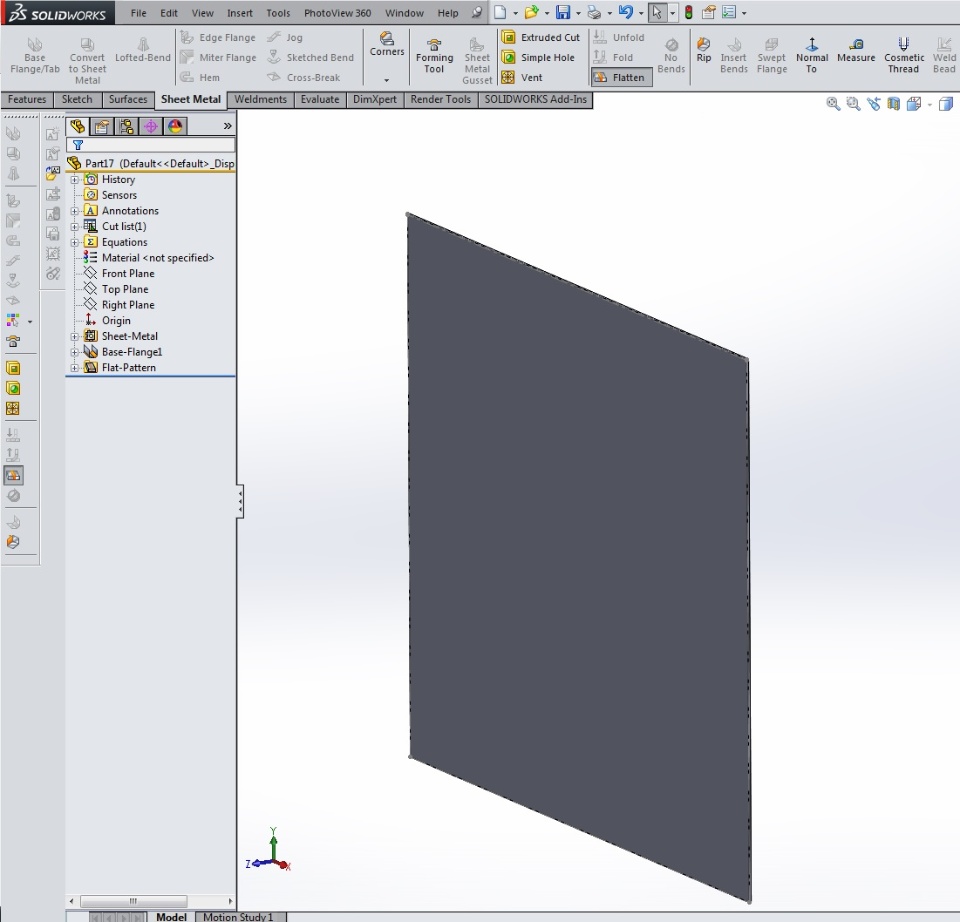Image resolution: width=960 pixels, height=922 pixels.
Task: Select the Right Plane tree item
Action: point(119,305)
